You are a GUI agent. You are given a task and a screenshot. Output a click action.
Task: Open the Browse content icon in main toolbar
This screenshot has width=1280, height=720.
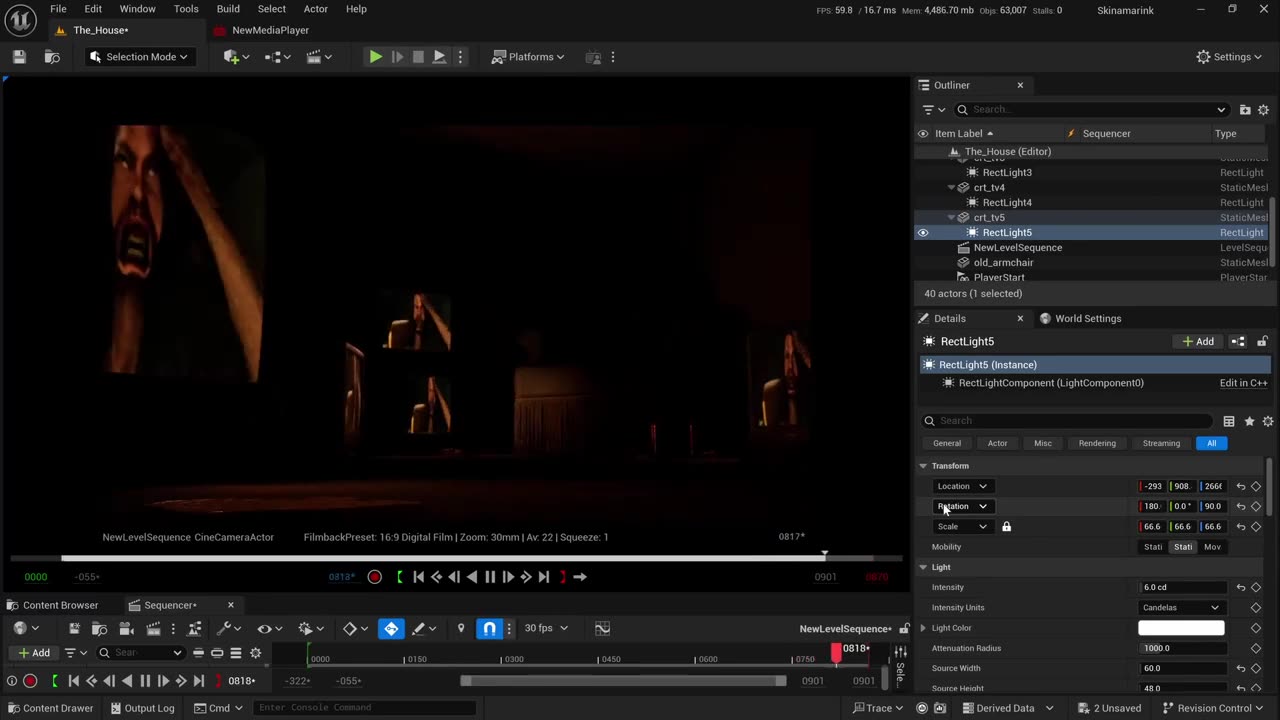[52, 57]
